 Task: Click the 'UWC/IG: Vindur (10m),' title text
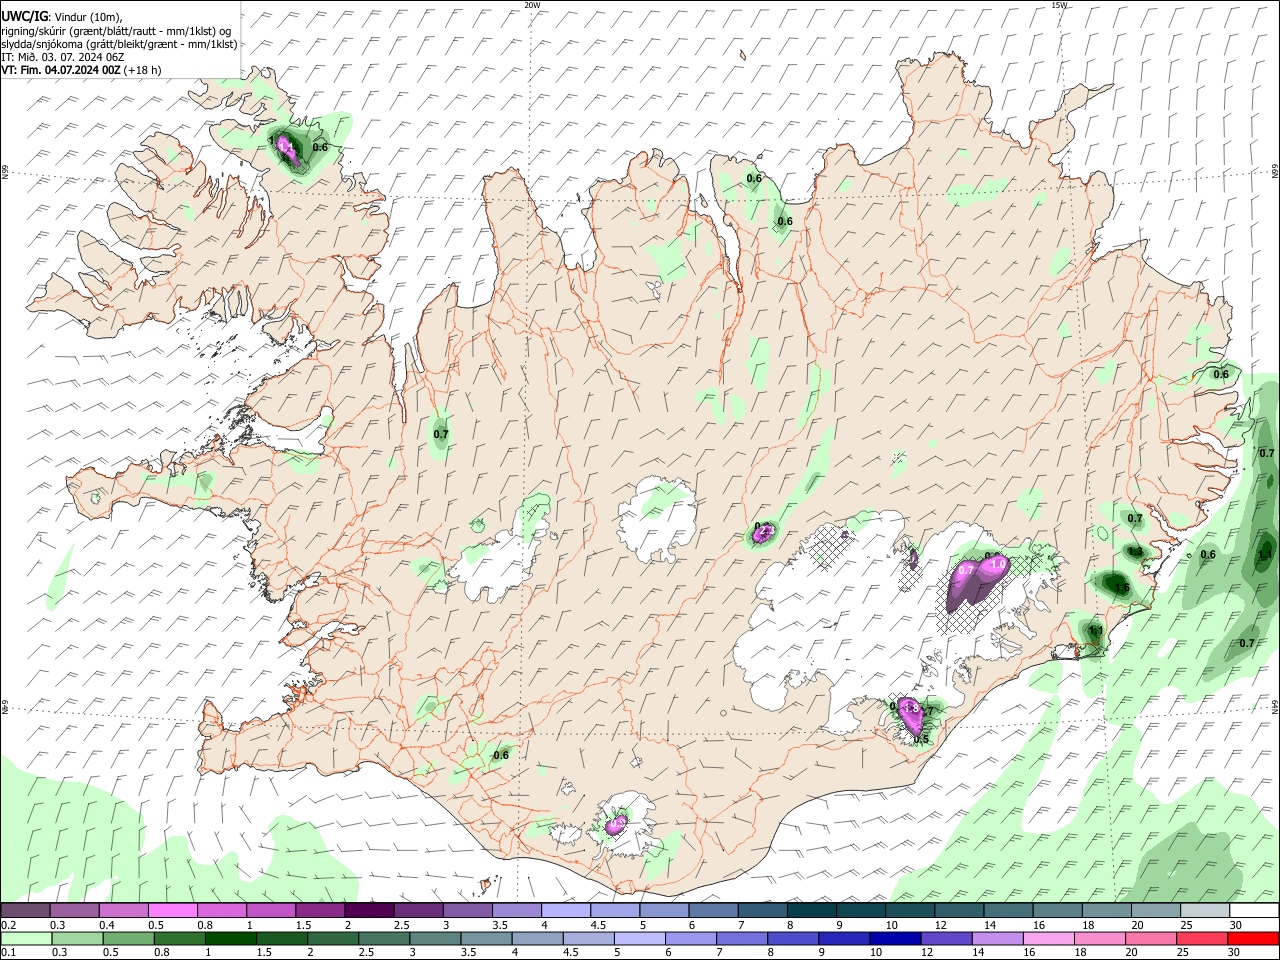click(x=62, y=17)
